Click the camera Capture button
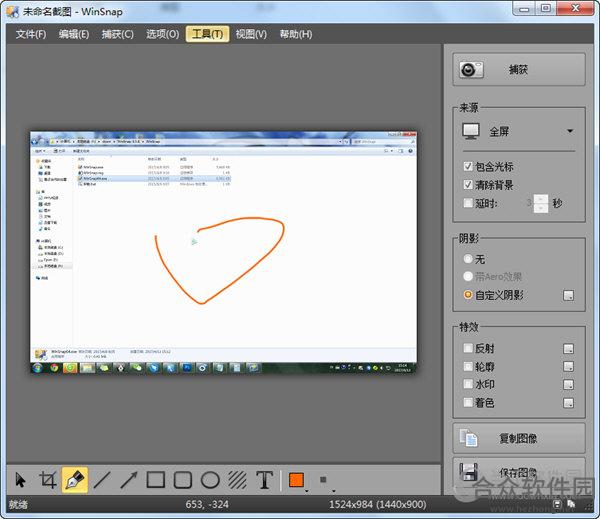Image resolution: width=600 pixels, height=519 pixels. tap(519, 70)
